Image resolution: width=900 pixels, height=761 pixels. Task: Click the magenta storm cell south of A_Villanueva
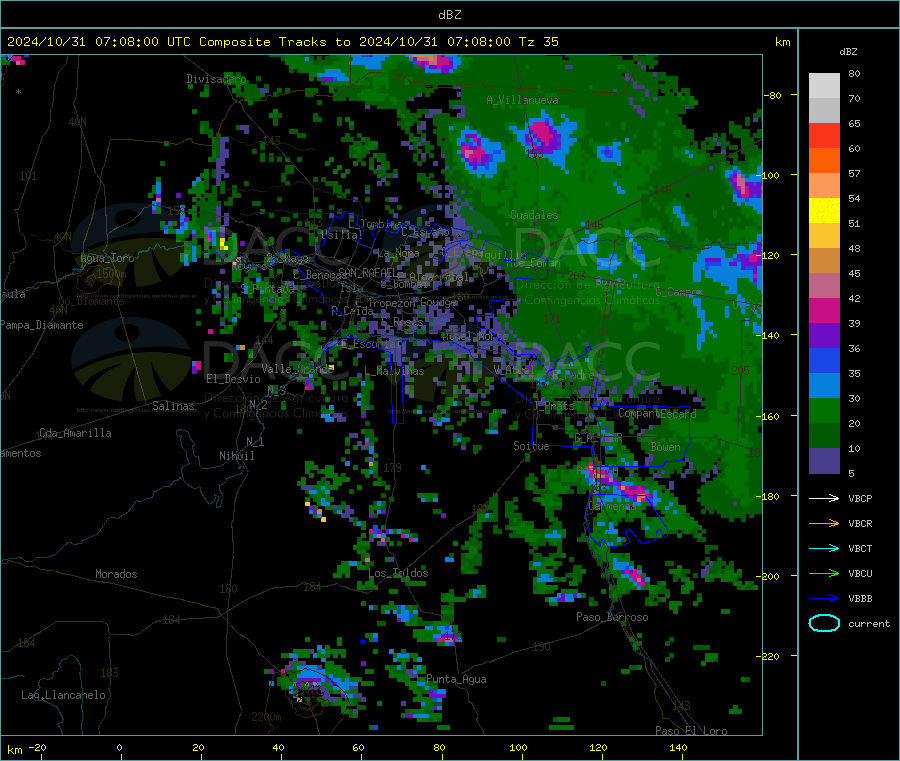coord(541,137)
